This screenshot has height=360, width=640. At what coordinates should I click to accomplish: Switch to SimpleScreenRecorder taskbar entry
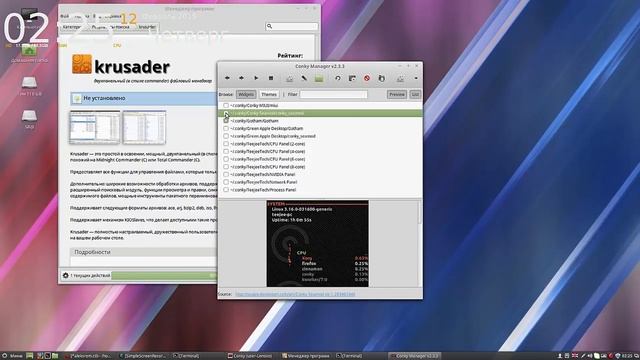[x=143, y=356]
